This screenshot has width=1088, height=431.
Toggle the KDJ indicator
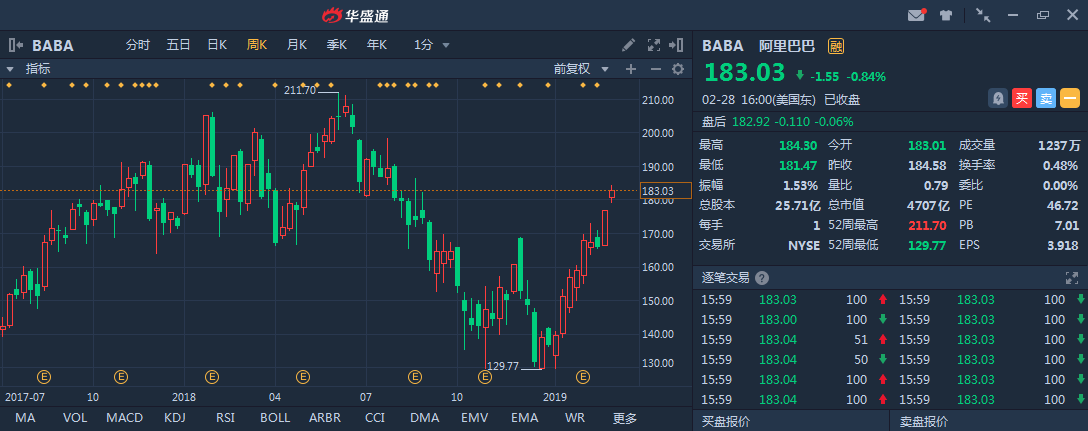[x=175, y=417]
